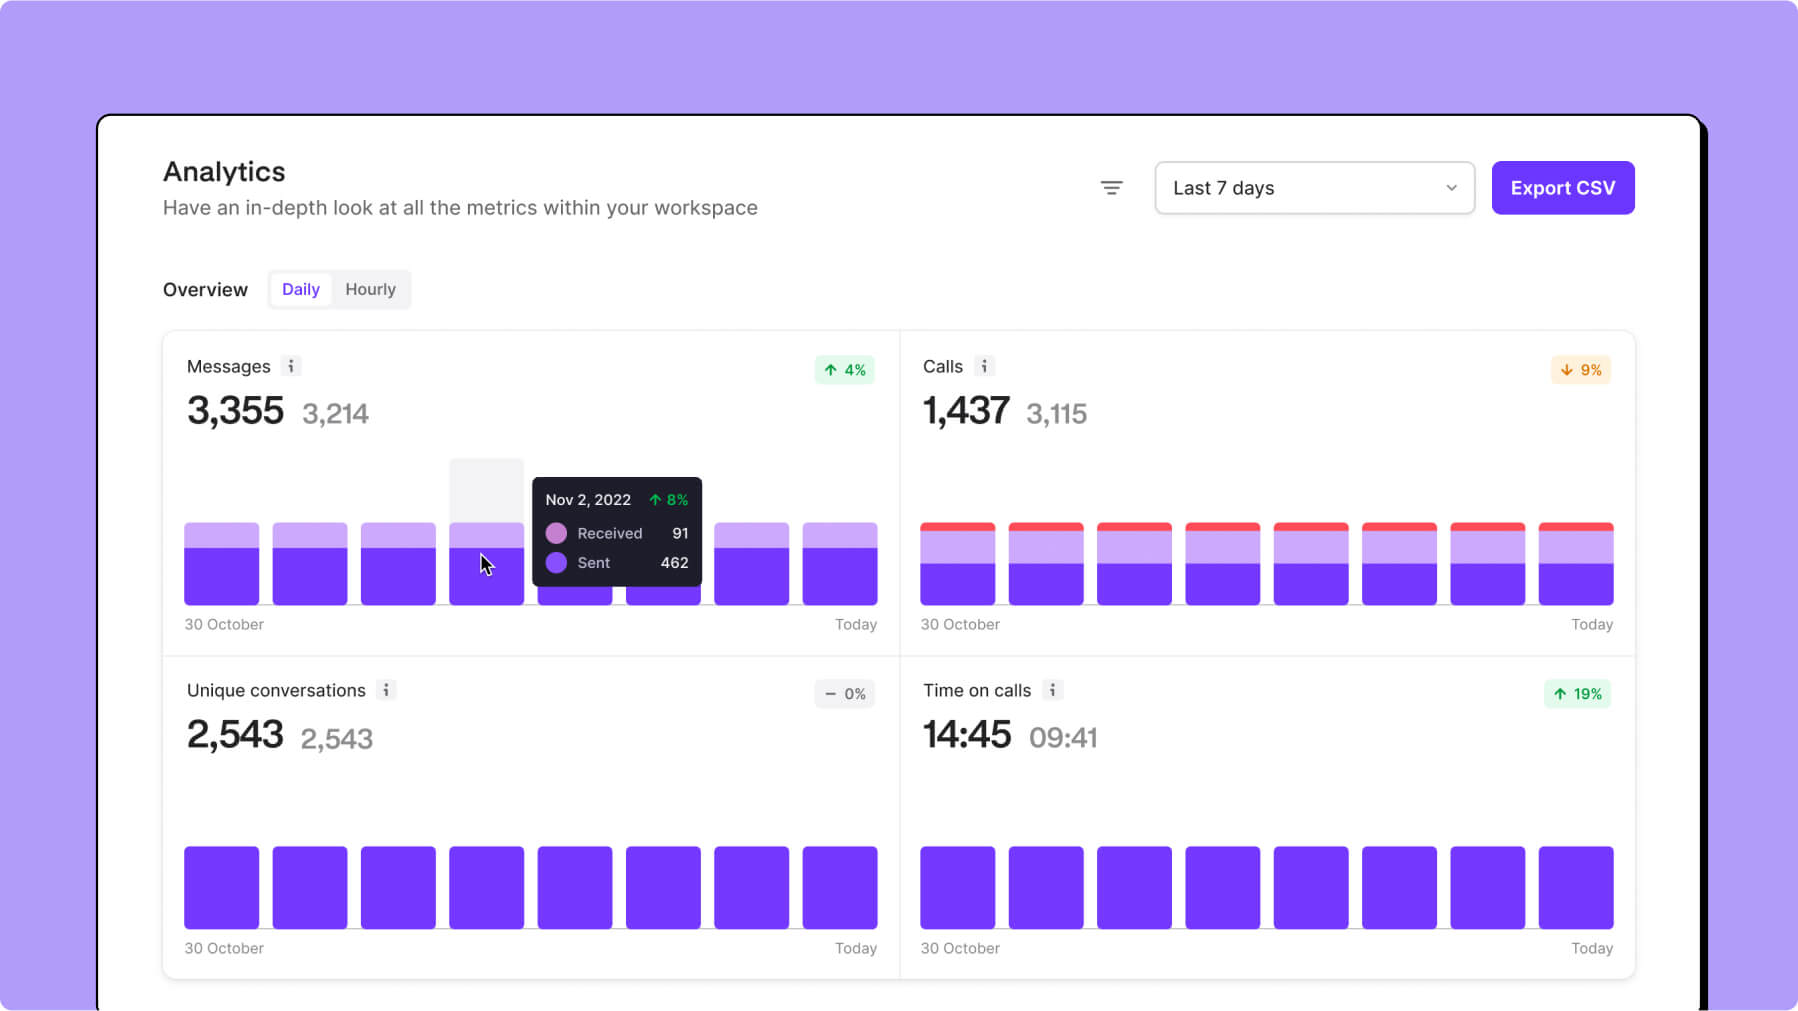Screen dimensions: 1798x1011
Task: Switch to the Hourly tab
Action: [x=370, y=289]
